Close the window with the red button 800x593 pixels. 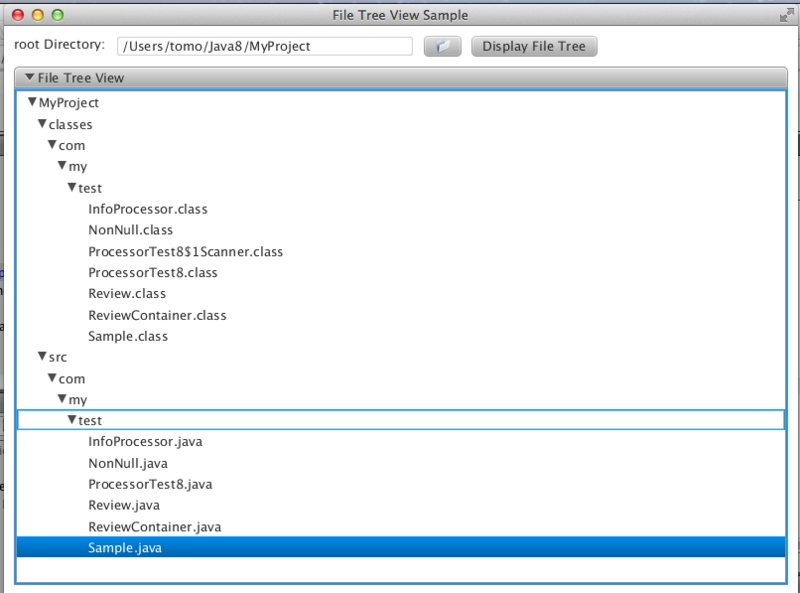click(18, 15)
